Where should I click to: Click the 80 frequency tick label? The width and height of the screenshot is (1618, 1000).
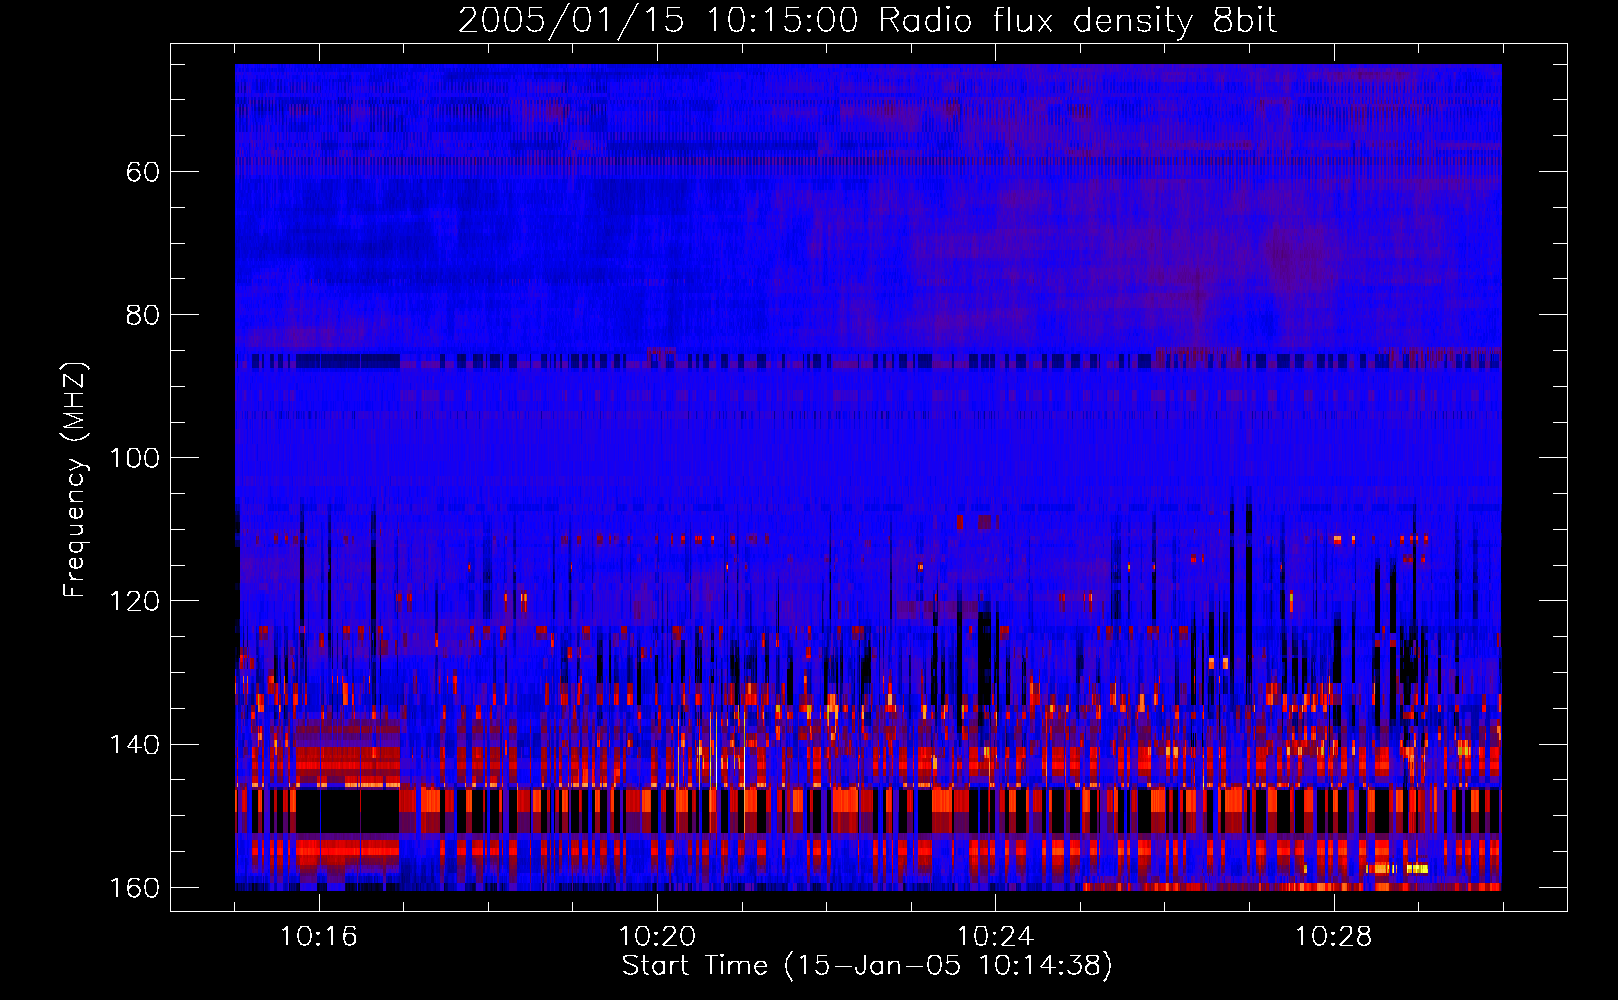coord(143,315)
